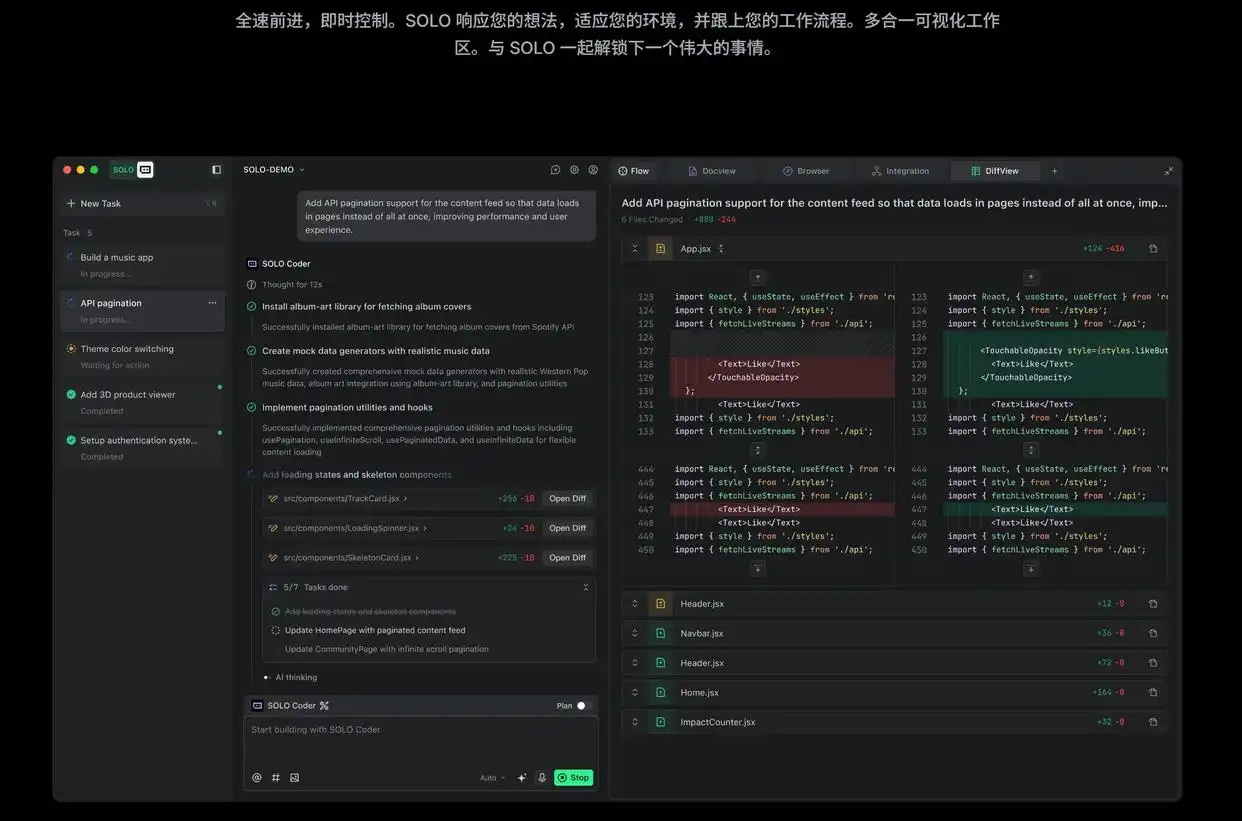Activate voice input with the microphone icon
This screenshot has height=821, width=1242.
541,777
